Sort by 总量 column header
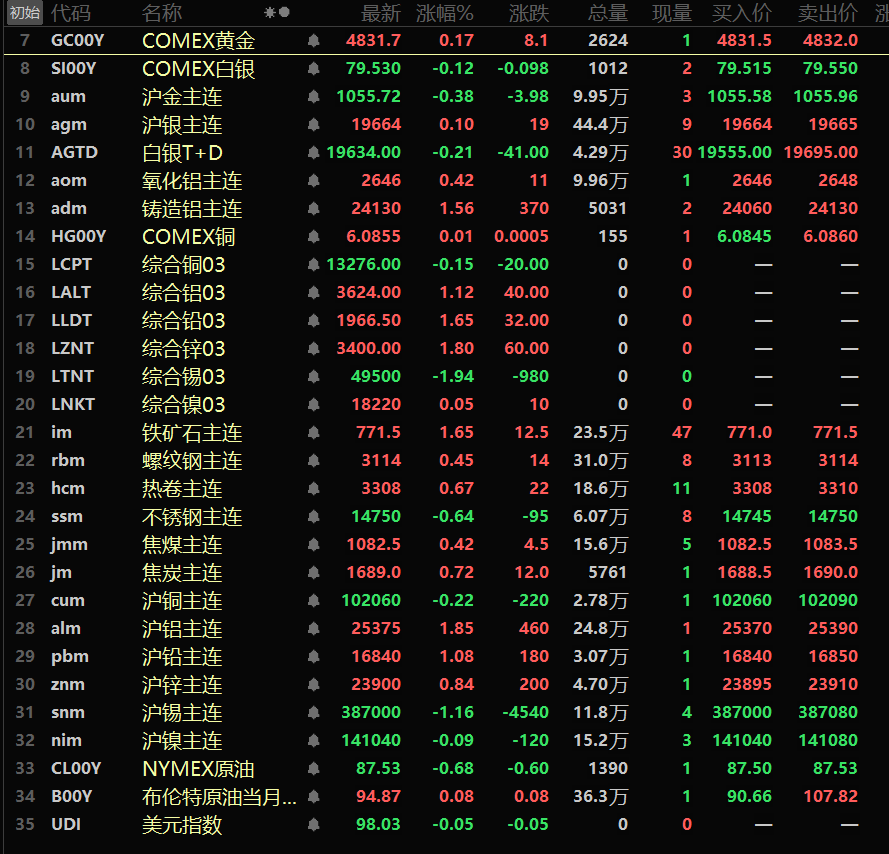This screenshot has height=854, width=889. pos(608,13)
